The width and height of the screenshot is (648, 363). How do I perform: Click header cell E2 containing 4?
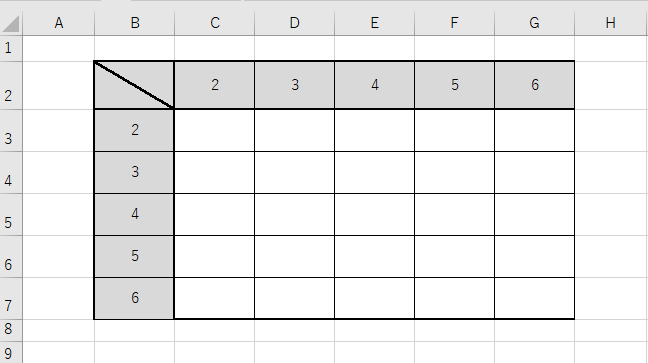374,85
